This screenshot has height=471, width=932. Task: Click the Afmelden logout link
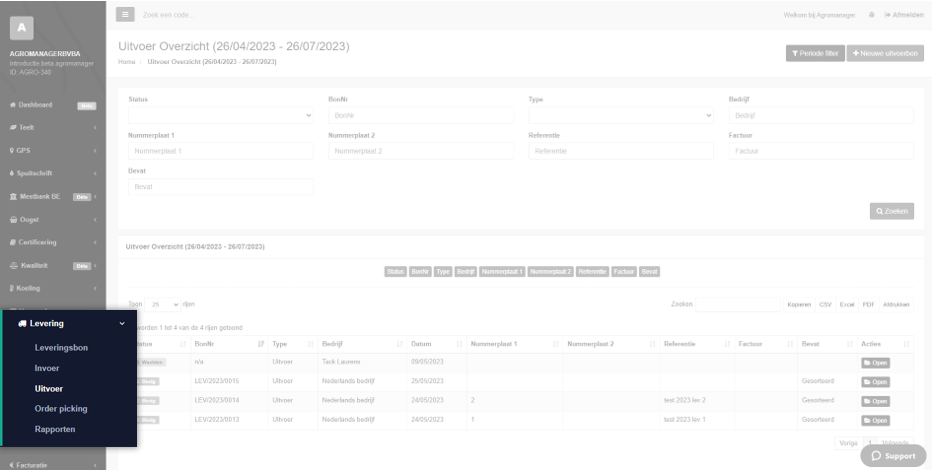click(x=904, y=15)
